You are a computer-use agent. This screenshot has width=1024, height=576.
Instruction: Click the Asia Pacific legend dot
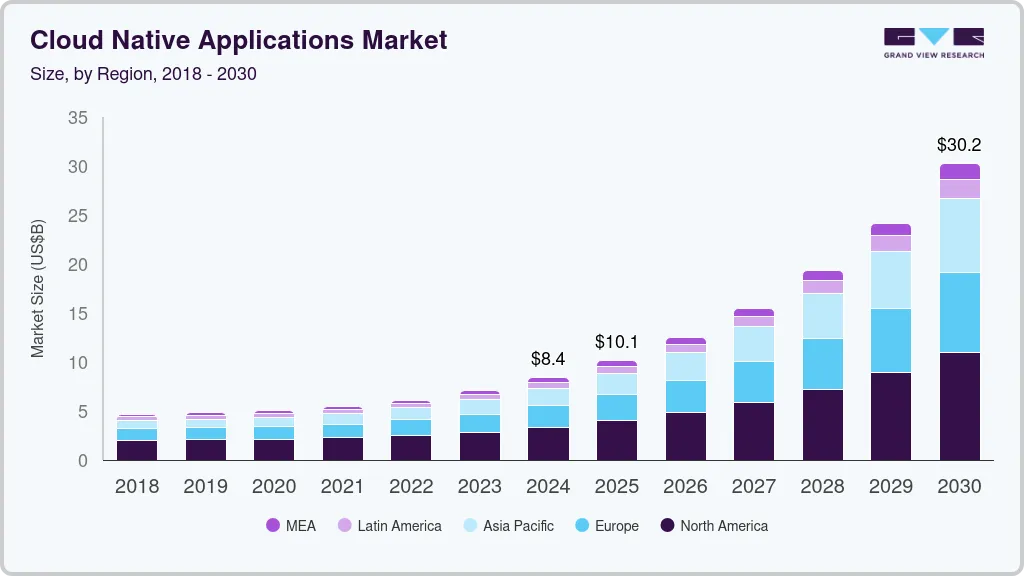(469, 526)
